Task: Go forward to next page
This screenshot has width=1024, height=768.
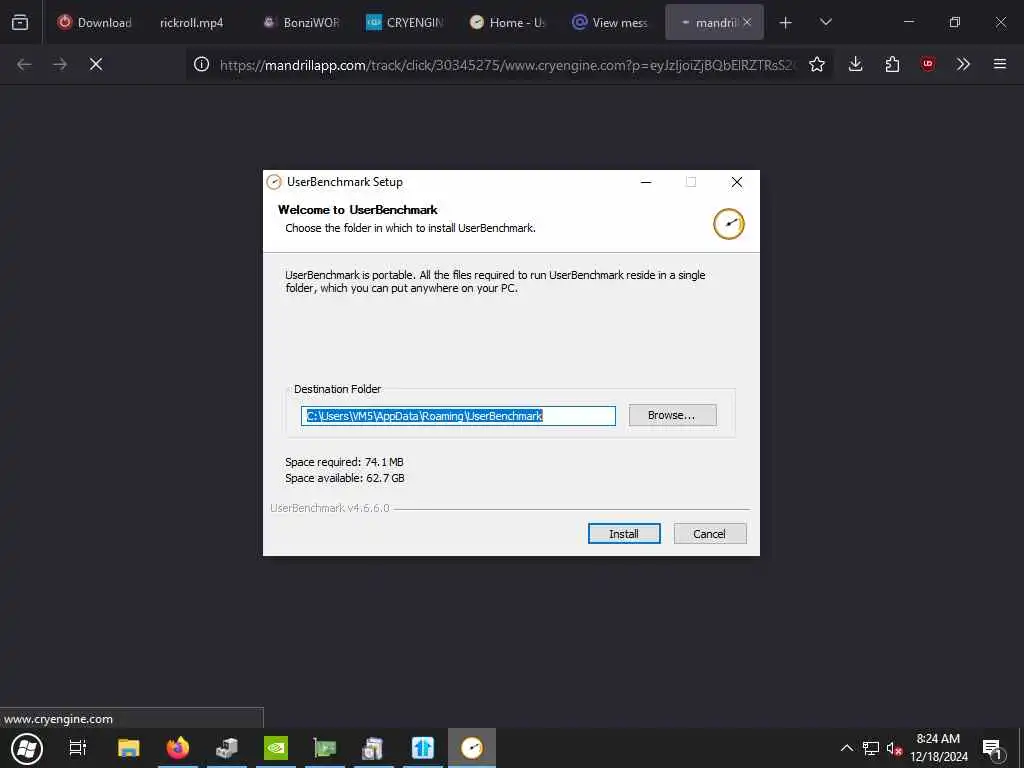Action: coord(60,64)
